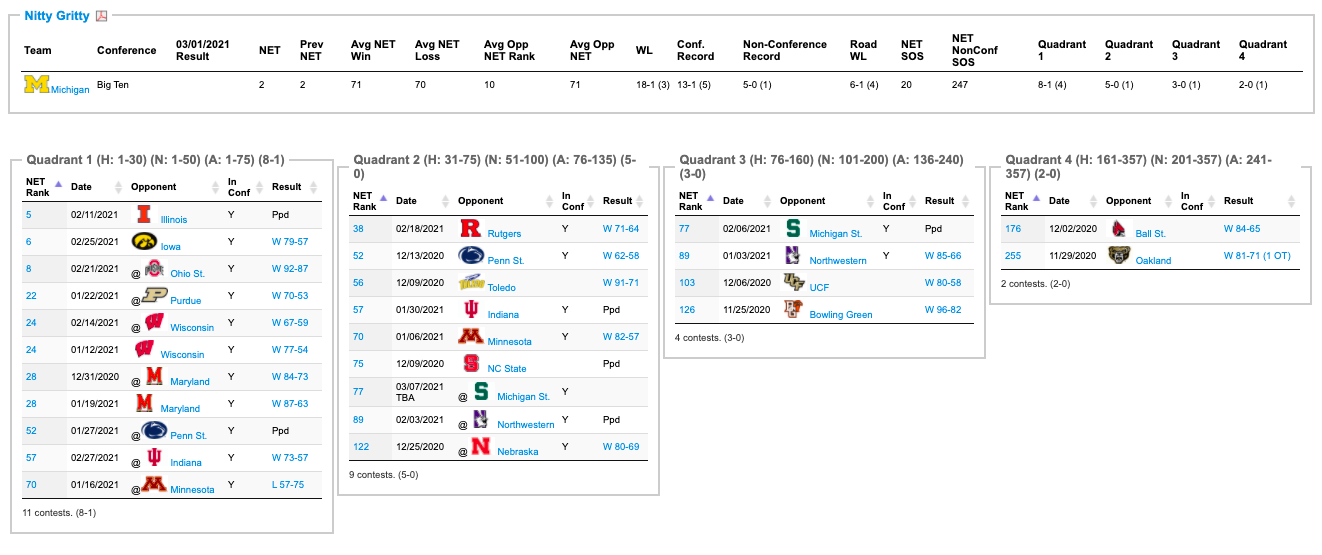Open the Iowa opponent link
This screenshot has width=1322, height=555.
coord(172,245)
